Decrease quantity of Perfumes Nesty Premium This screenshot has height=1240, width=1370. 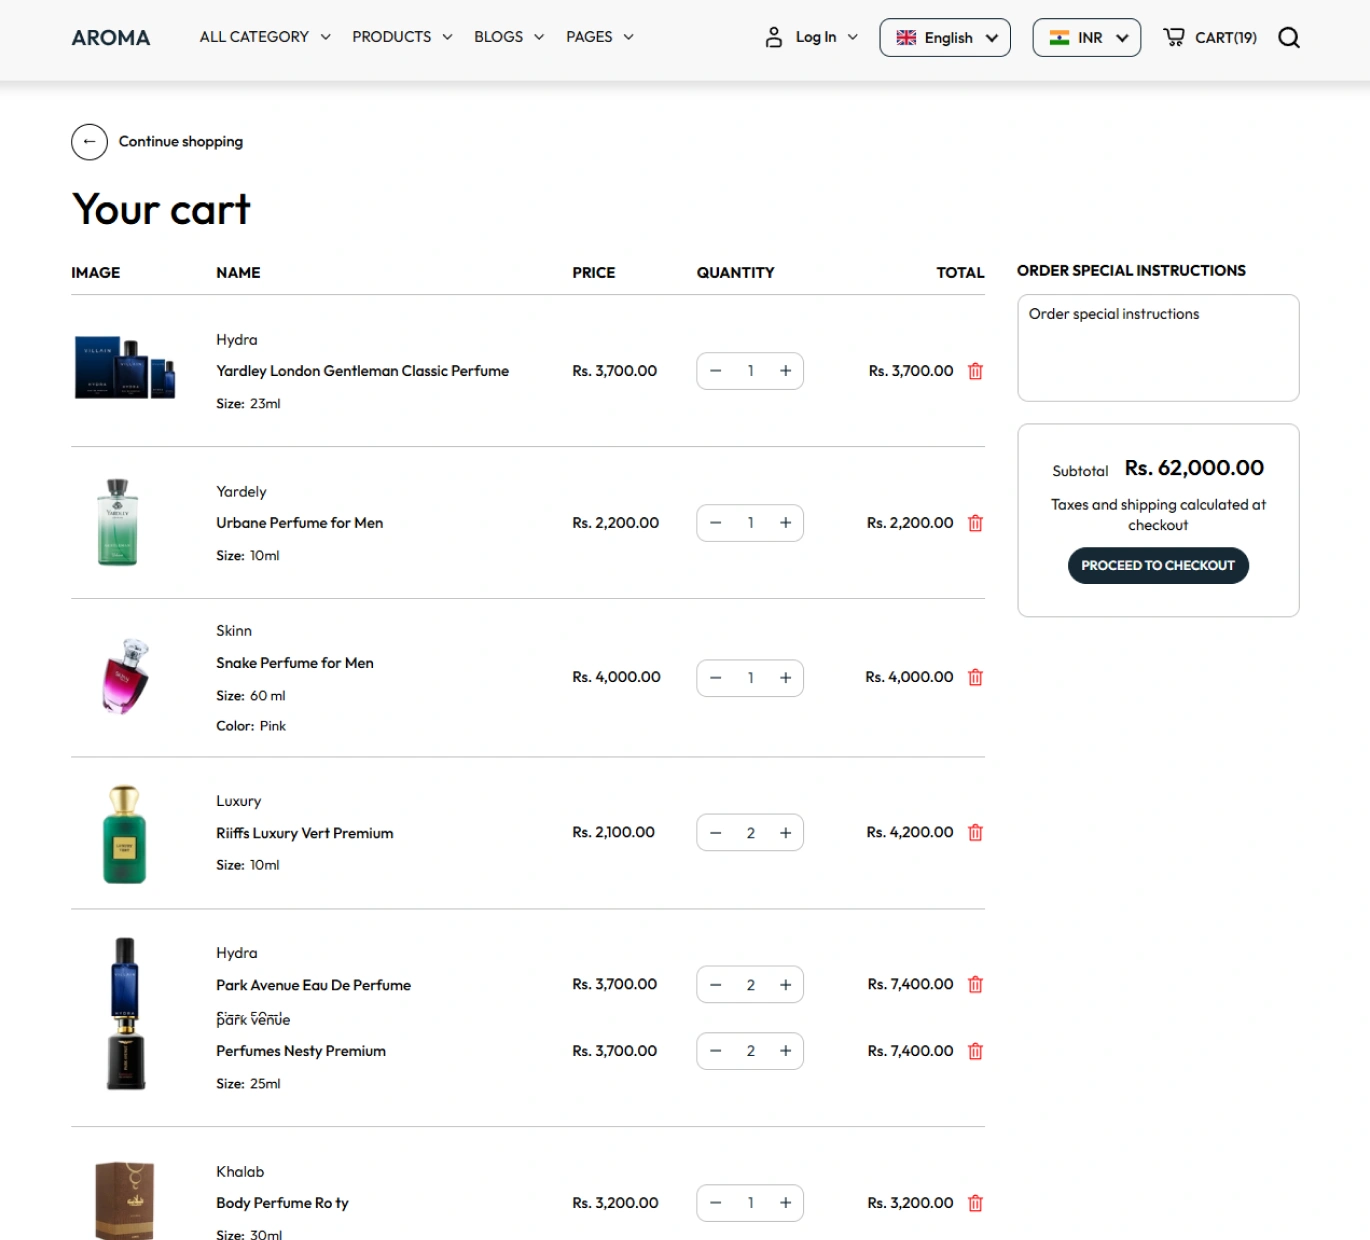[x=716, y=1051]
